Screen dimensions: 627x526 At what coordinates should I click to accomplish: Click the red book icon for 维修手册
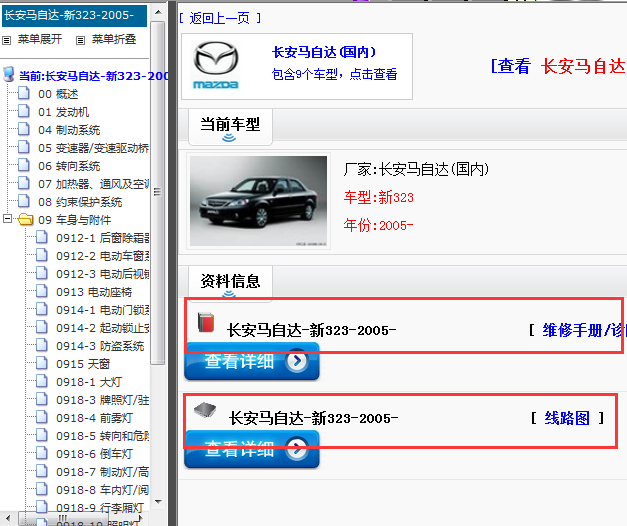(x=206, y=322)
